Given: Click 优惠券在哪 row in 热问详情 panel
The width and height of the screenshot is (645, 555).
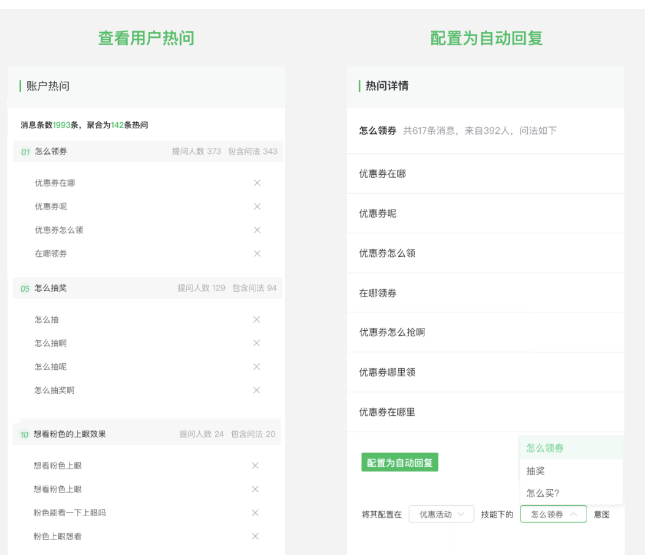Looking at the screenshot, I should point(485,174).
